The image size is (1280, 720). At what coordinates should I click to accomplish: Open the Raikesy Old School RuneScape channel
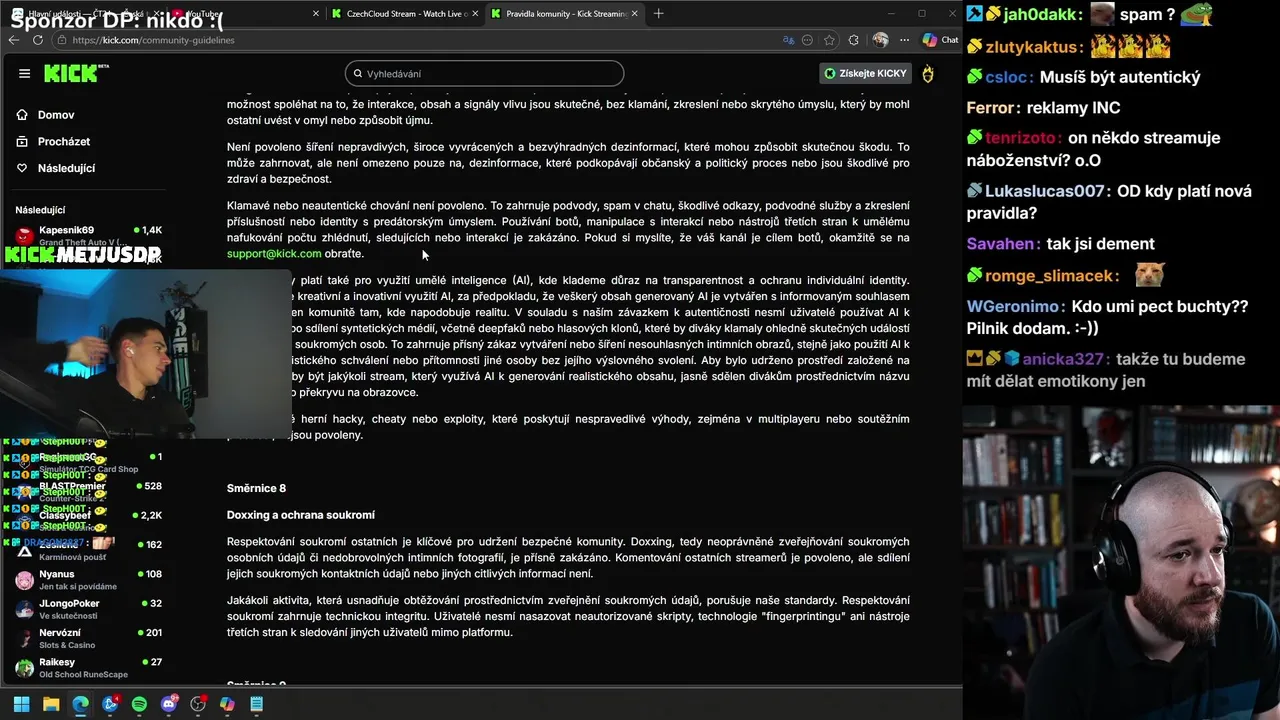[x=90, y=667]
